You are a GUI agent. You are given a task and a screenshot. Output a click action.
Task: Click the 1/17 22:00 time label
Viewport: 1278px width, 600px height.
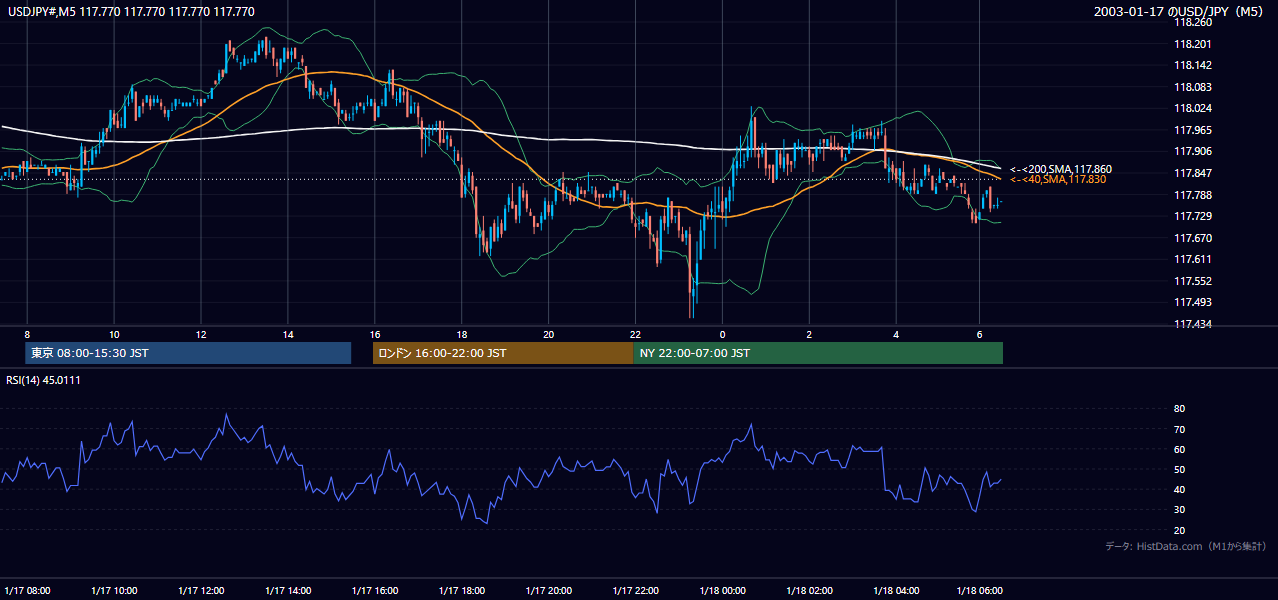(x=637, y=590)
